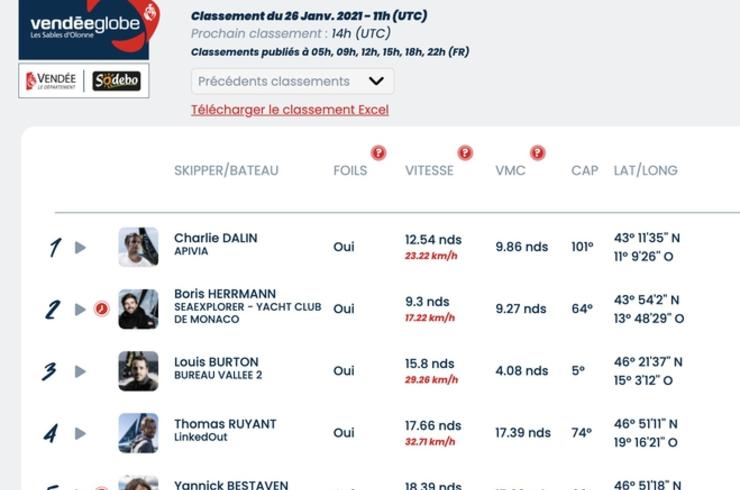Expand Charlie Dalin's row arrow
Screen dimensions: 740x490
click(x=80, y=247)
